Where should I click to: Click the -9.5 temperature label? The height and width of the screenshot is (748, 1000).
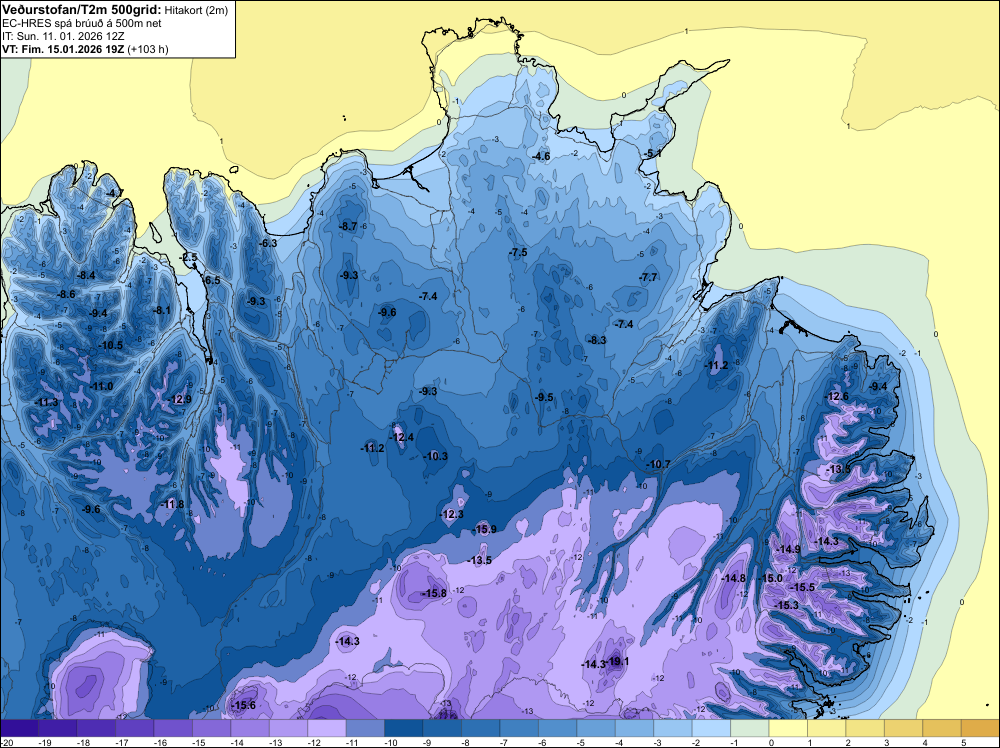pyautogui.click(x=544, y=397)
